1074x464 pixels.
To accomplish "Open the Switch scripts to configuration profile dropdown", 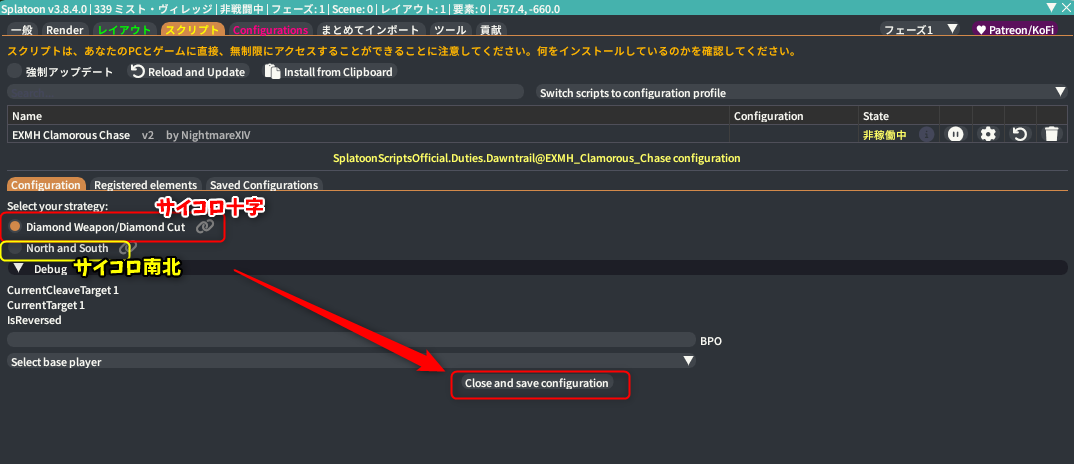I will 800,92.
